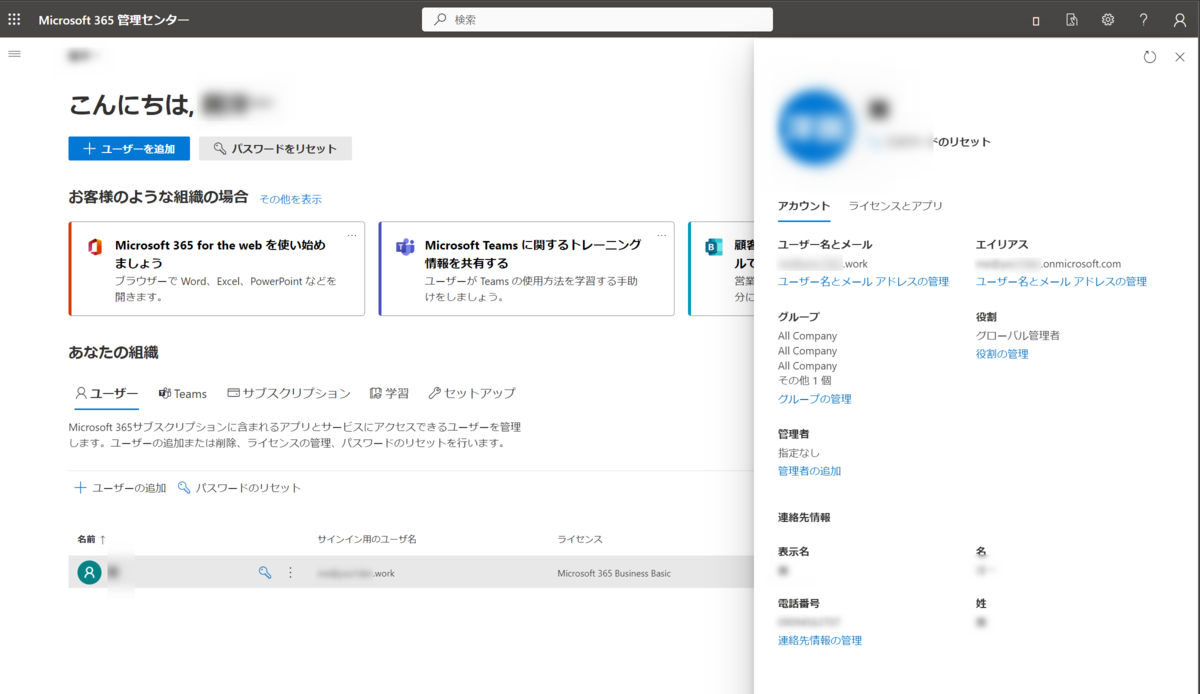
Task: Click Microsoft 365 Business Basic license cell
Action: 614,573
